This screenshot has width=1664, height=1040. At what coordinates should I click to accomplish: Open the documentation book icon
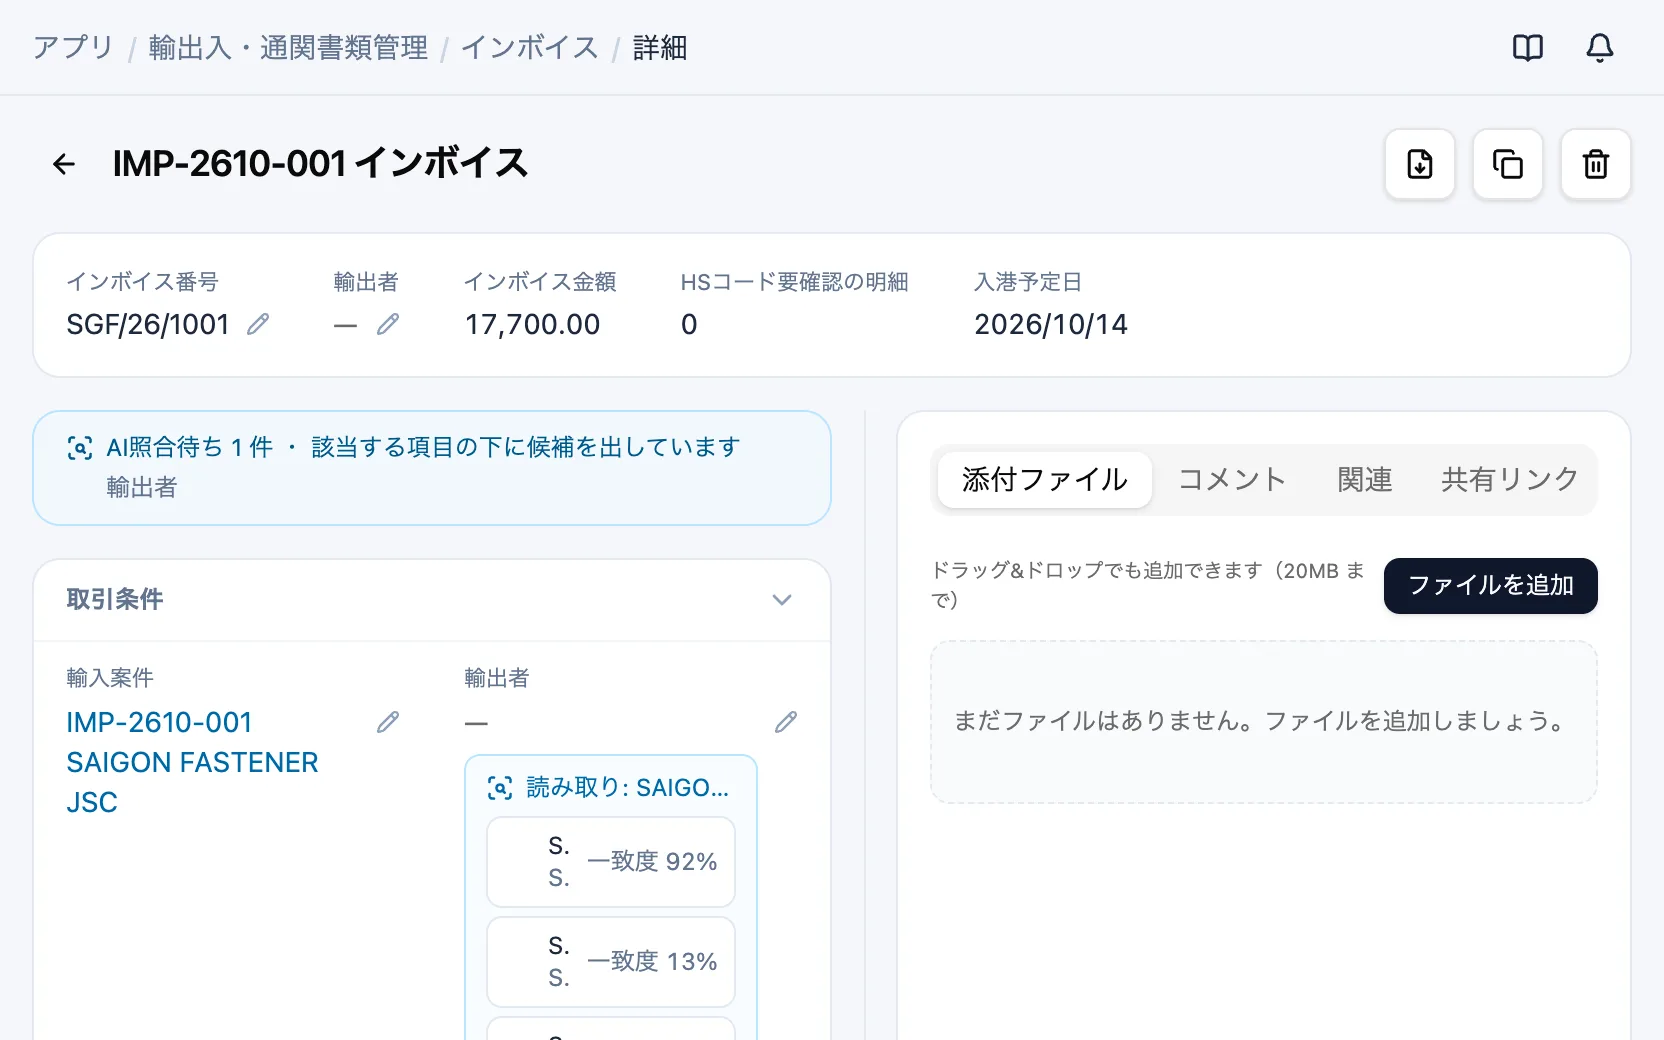click(x=1528, y=48)
